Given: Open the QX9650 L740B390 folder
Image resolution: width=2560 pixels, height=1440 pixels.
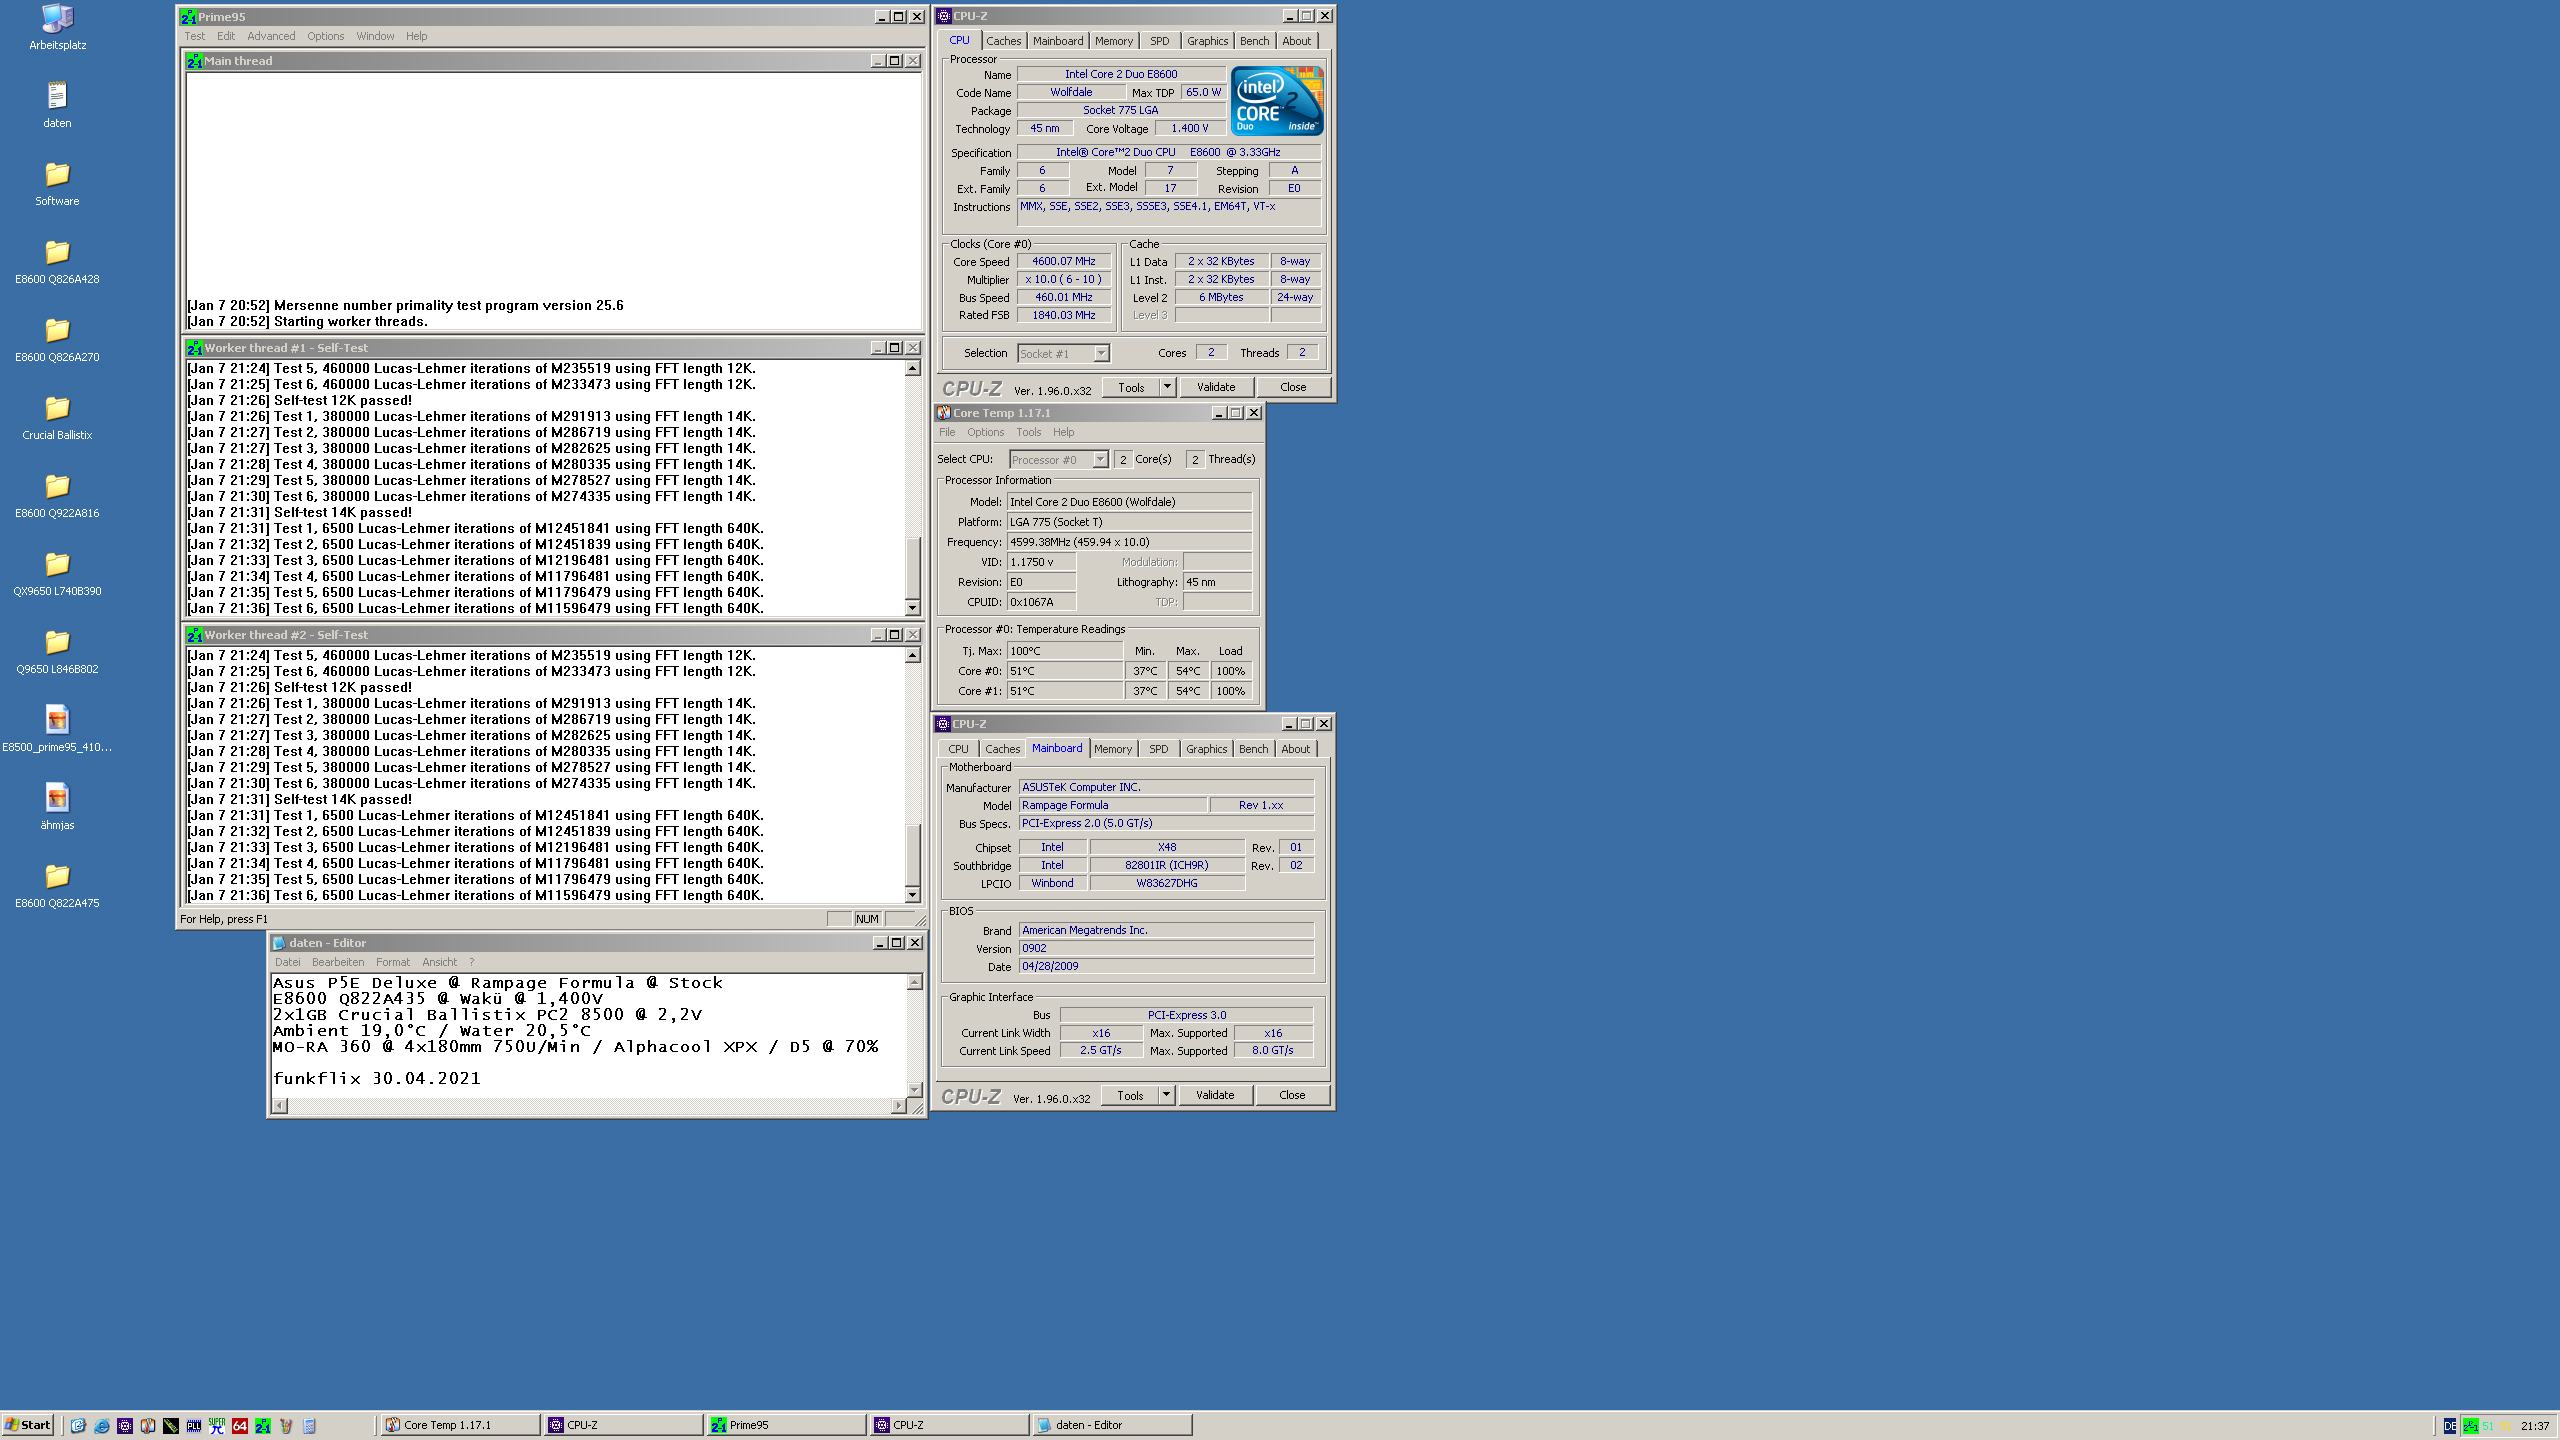Looking at the screenshot, I should point(57,572).
